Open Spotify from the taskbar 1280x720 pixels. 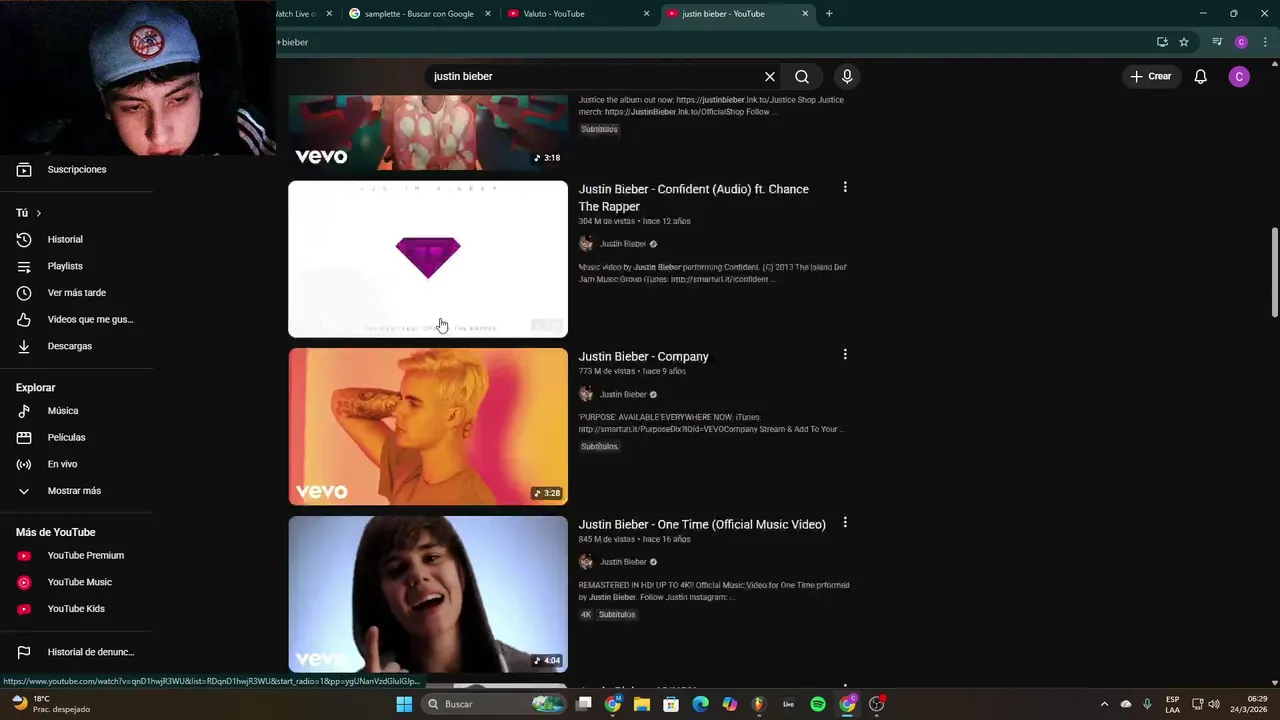tap(818, 704)
